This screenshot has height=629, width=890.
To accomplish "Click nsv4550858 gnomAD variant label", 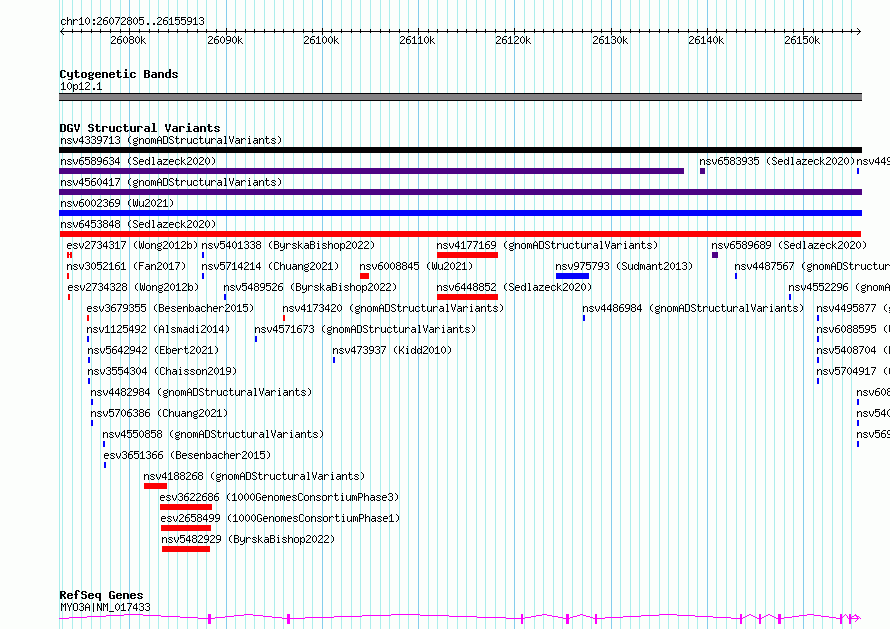I will 213,434.
